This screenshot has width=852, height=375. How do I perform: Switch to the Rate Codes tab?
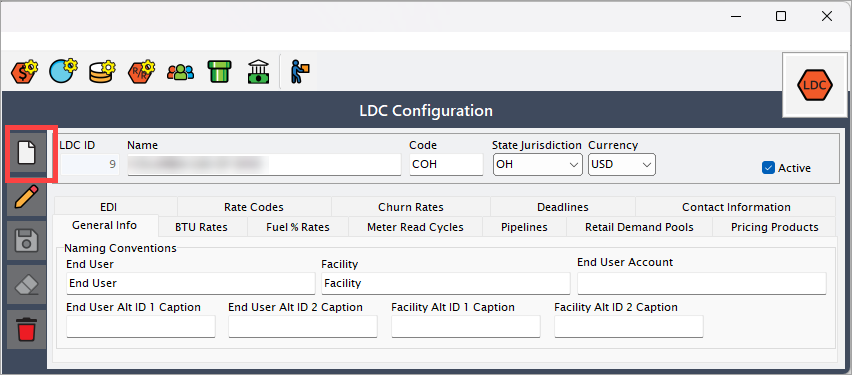click(254, 207)
